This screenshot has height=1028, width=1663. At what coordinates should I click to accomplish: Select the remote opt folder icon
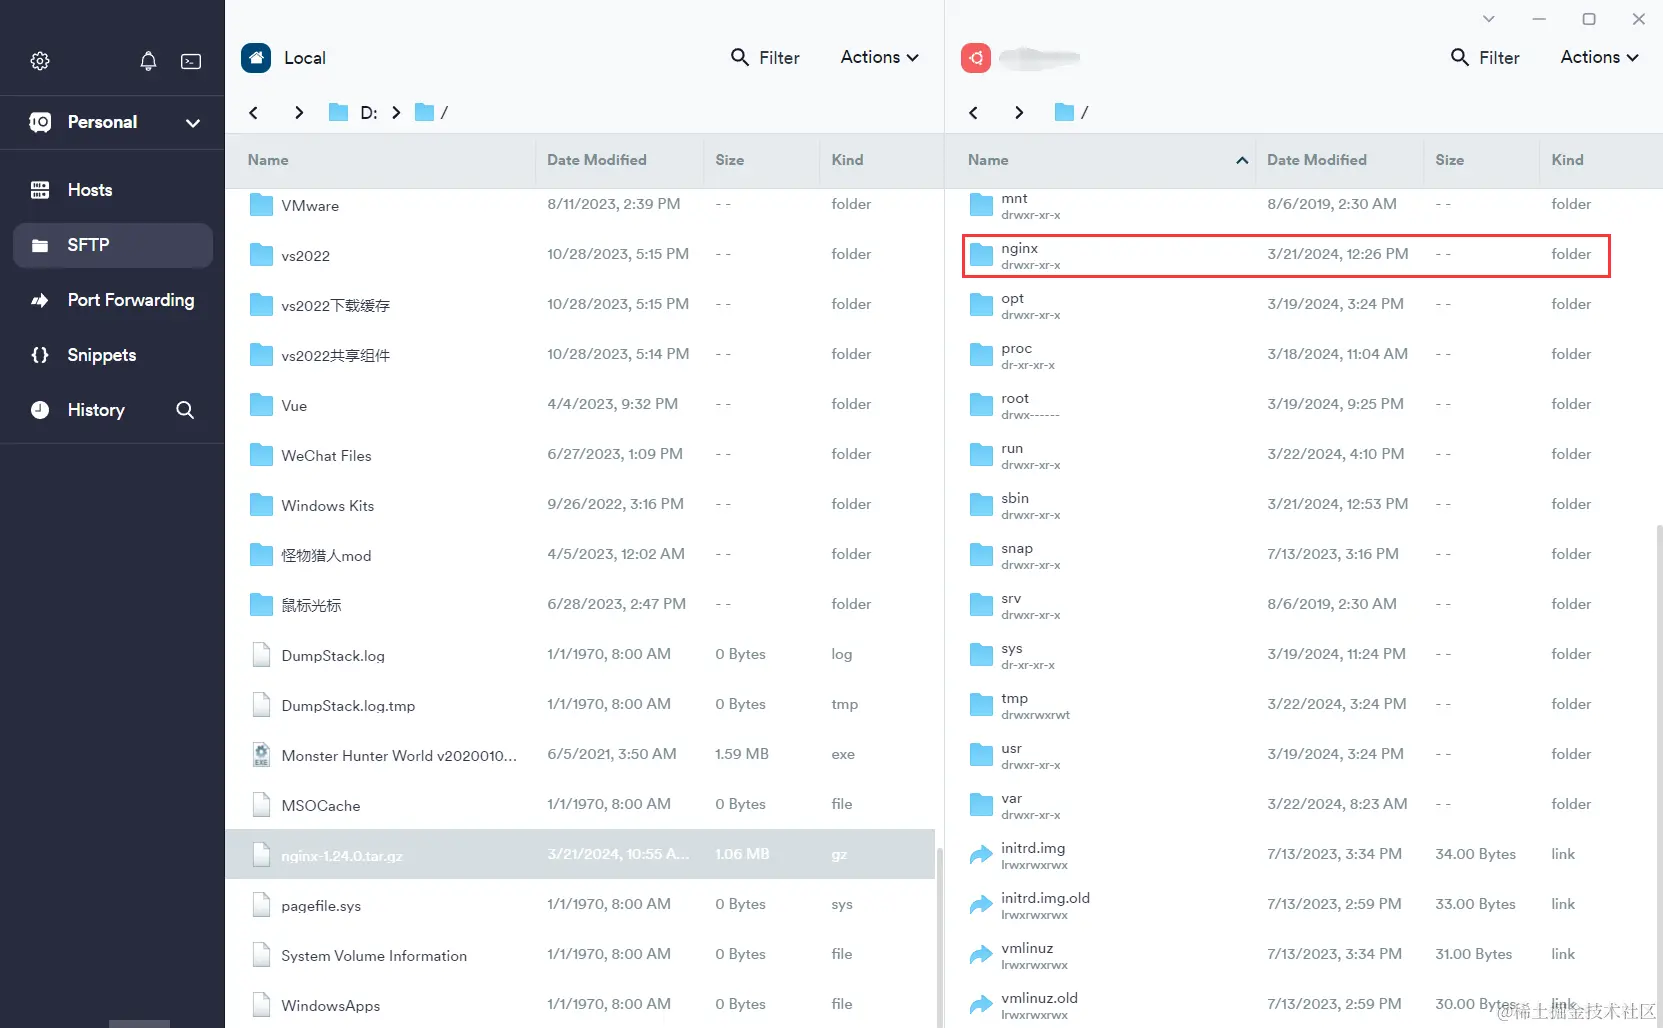[x=981, y=305]
